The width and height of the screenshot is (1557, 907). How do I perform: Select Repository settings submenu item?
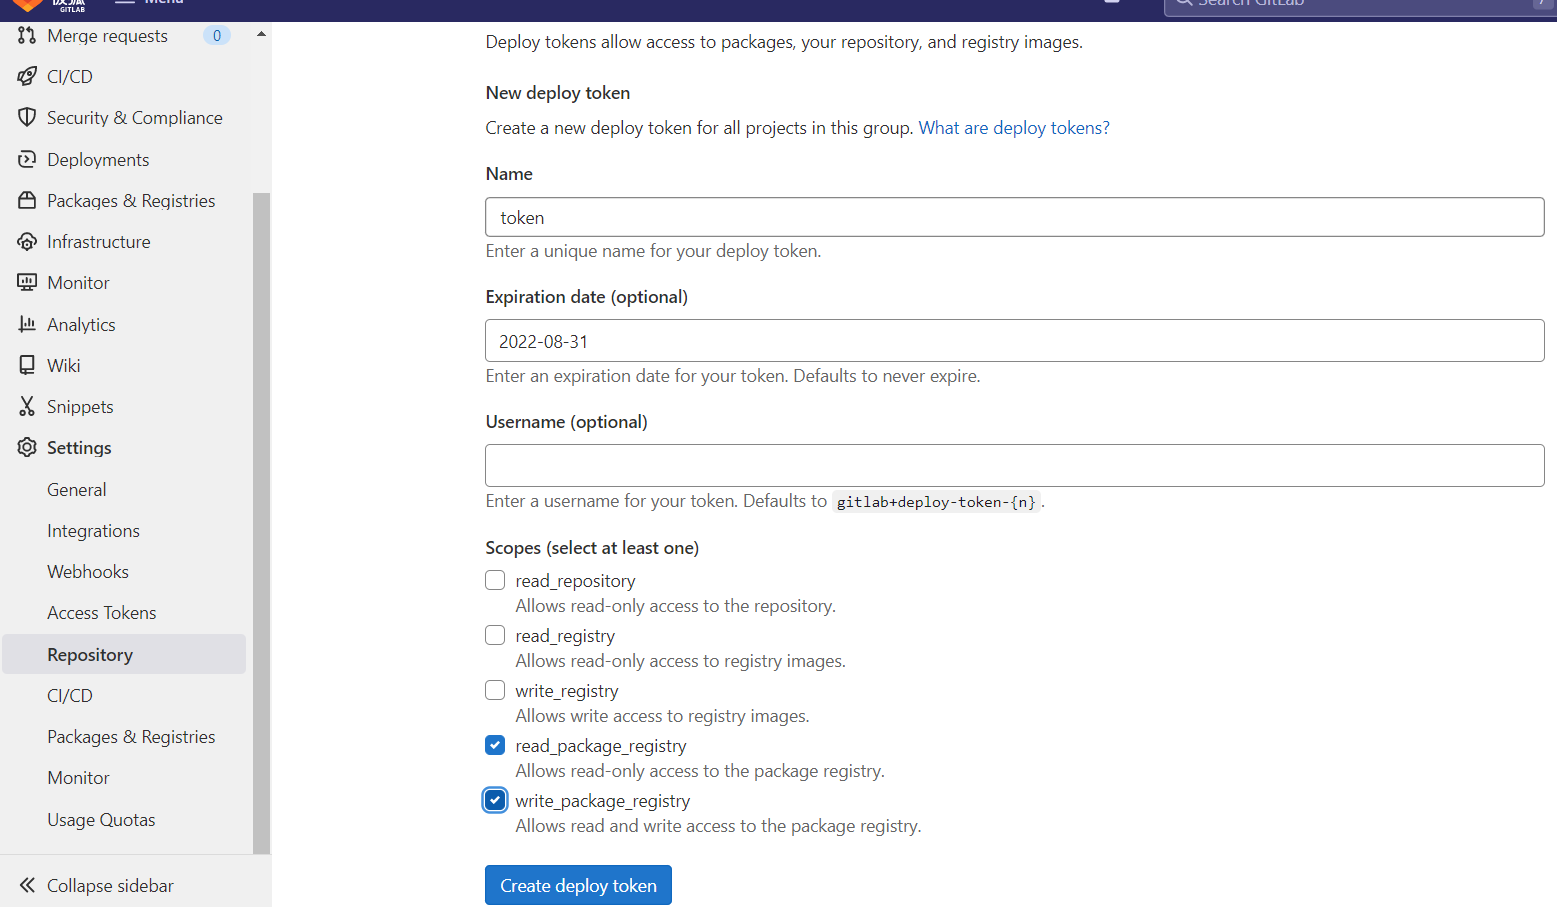point(124,654)
